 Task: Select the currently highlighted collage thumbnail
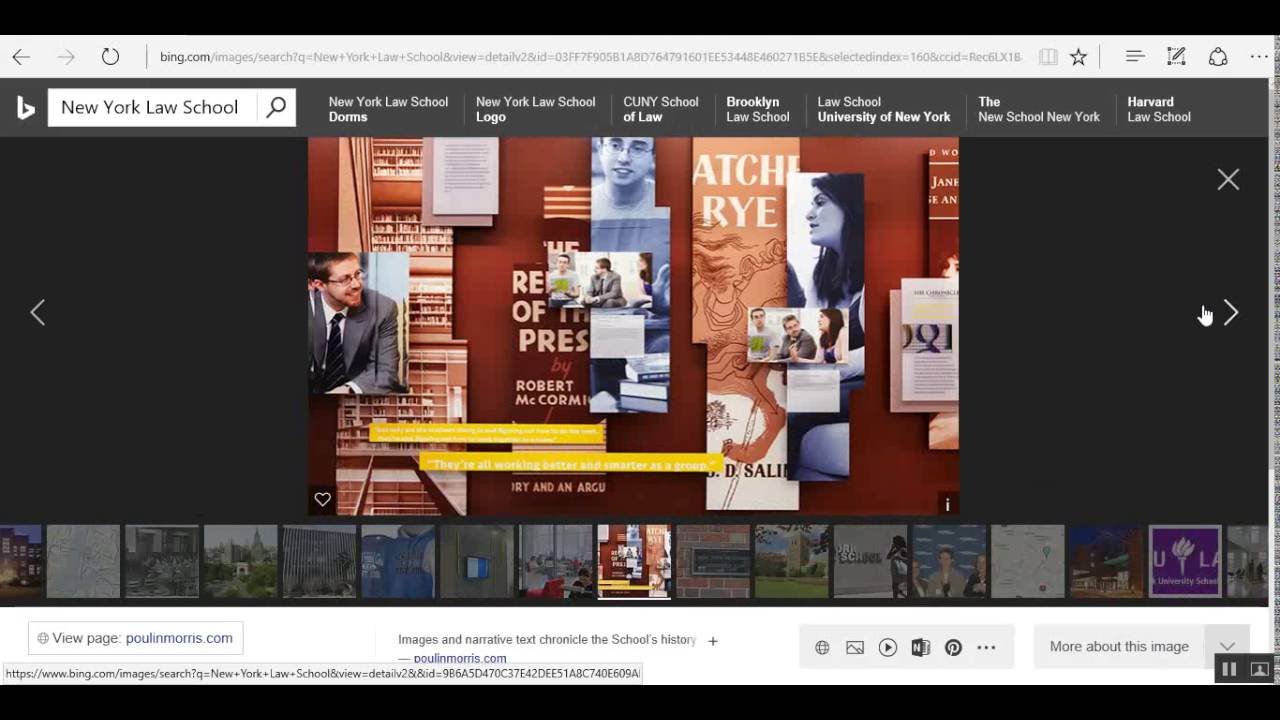tap(634, 562)
